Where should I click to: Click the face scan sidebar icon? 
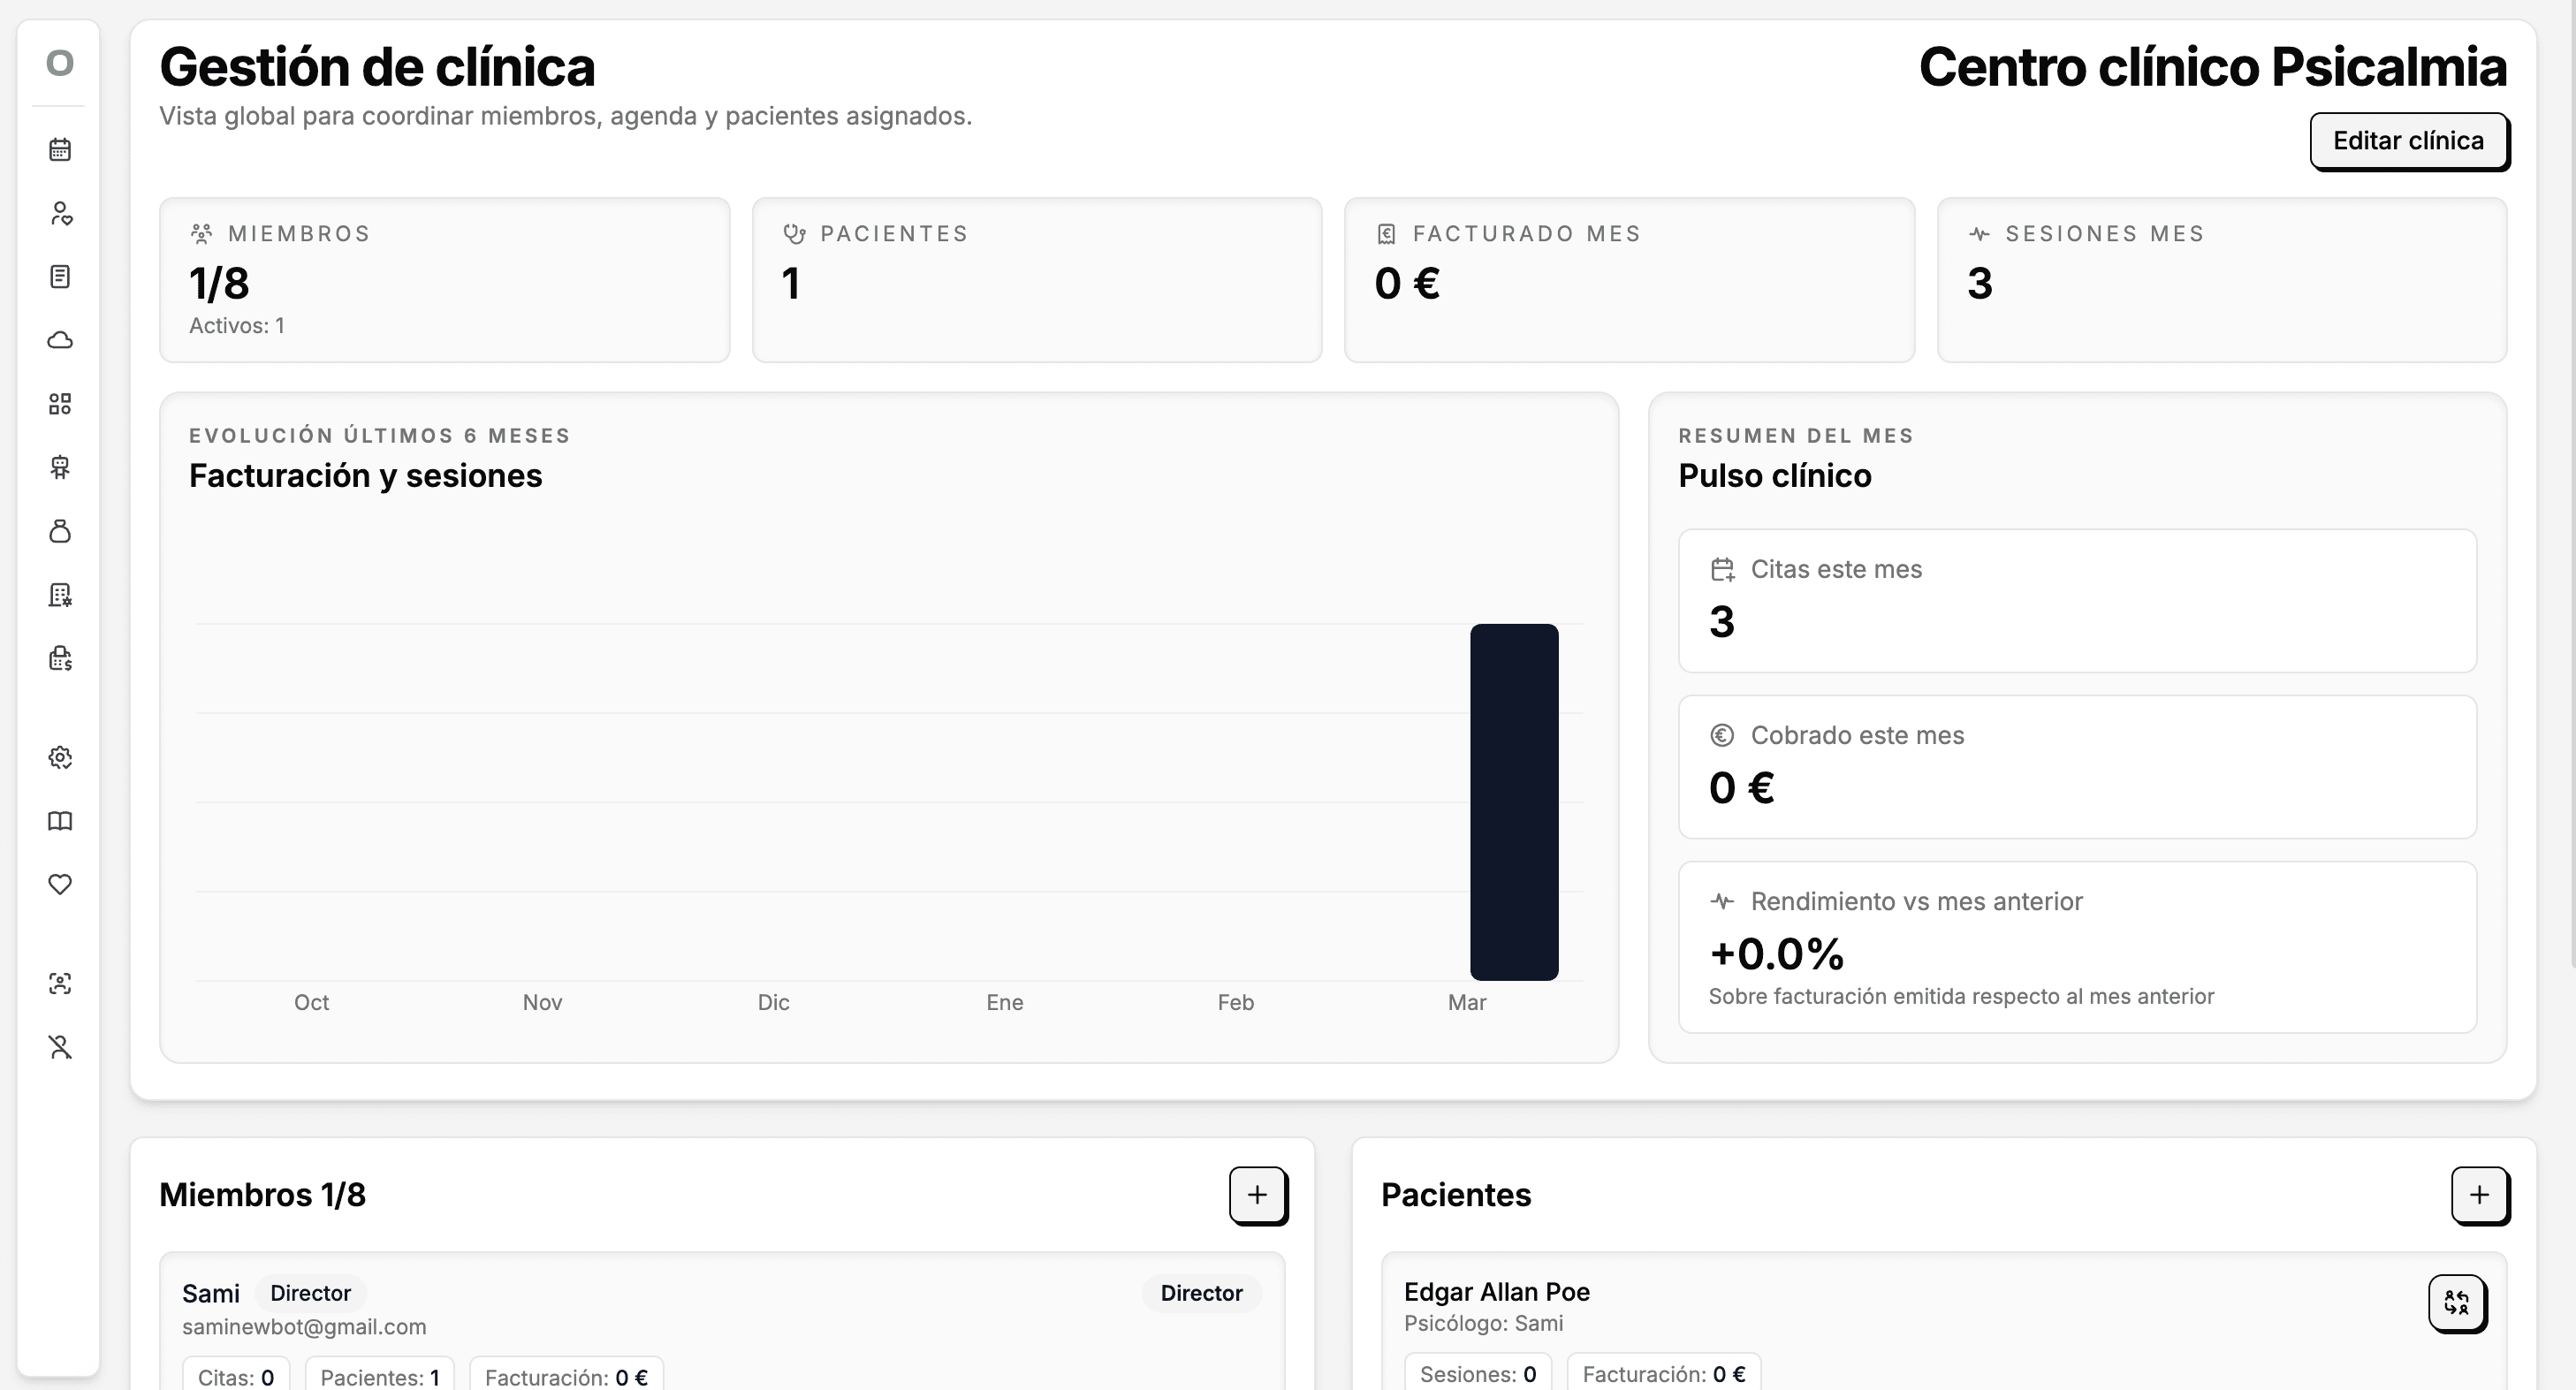click(x=60, y=983)
